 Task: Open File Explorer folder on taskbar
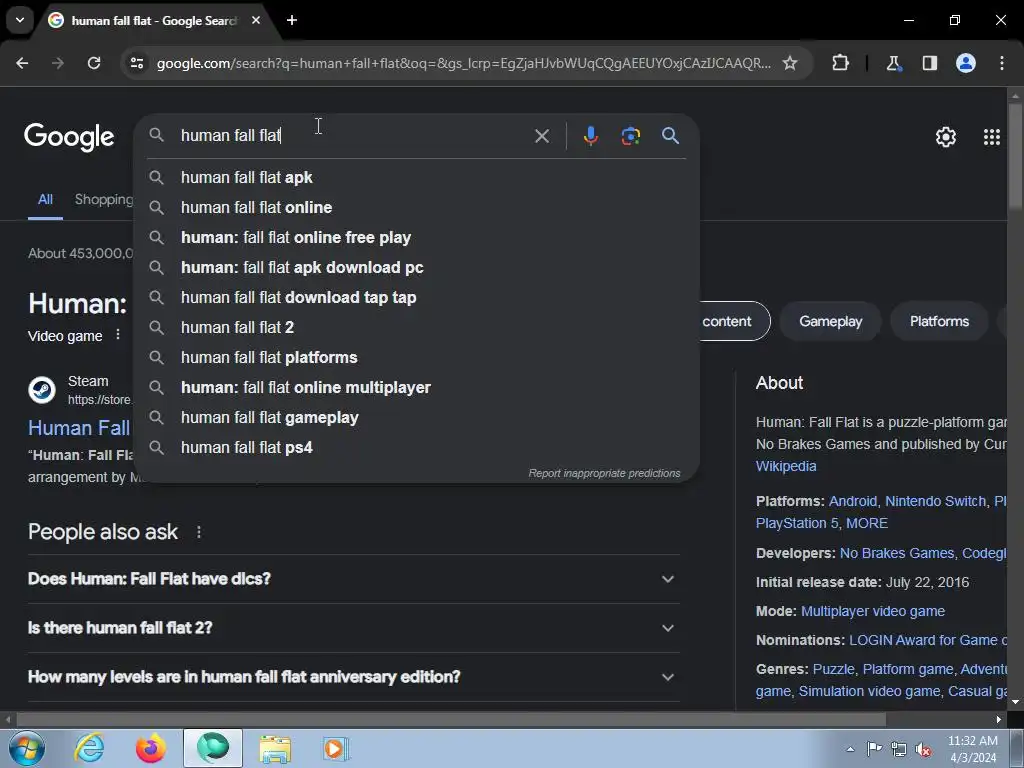tap(275, 748)
